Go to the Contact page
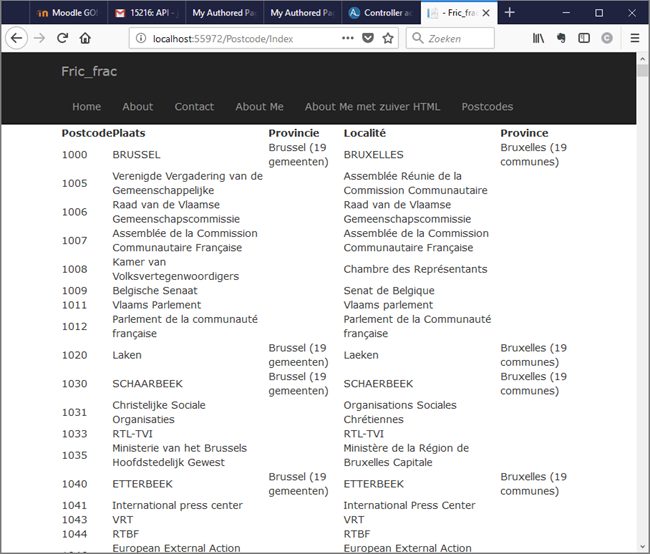Viewport: 650px width, 554px height. pyautogui.click(x=194, y=107)
